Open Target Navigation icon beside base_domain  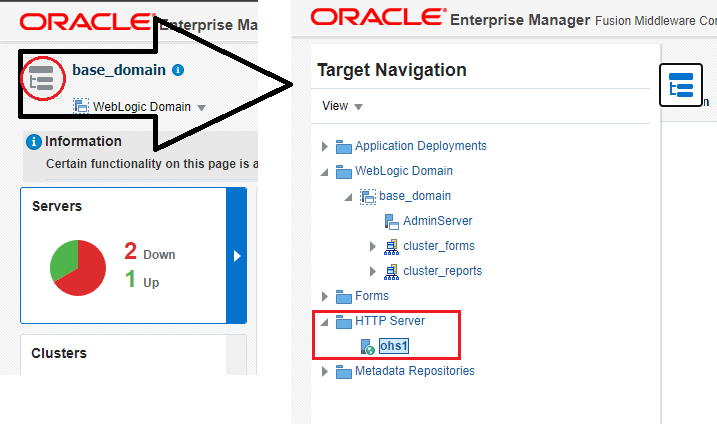click(42, 78)
